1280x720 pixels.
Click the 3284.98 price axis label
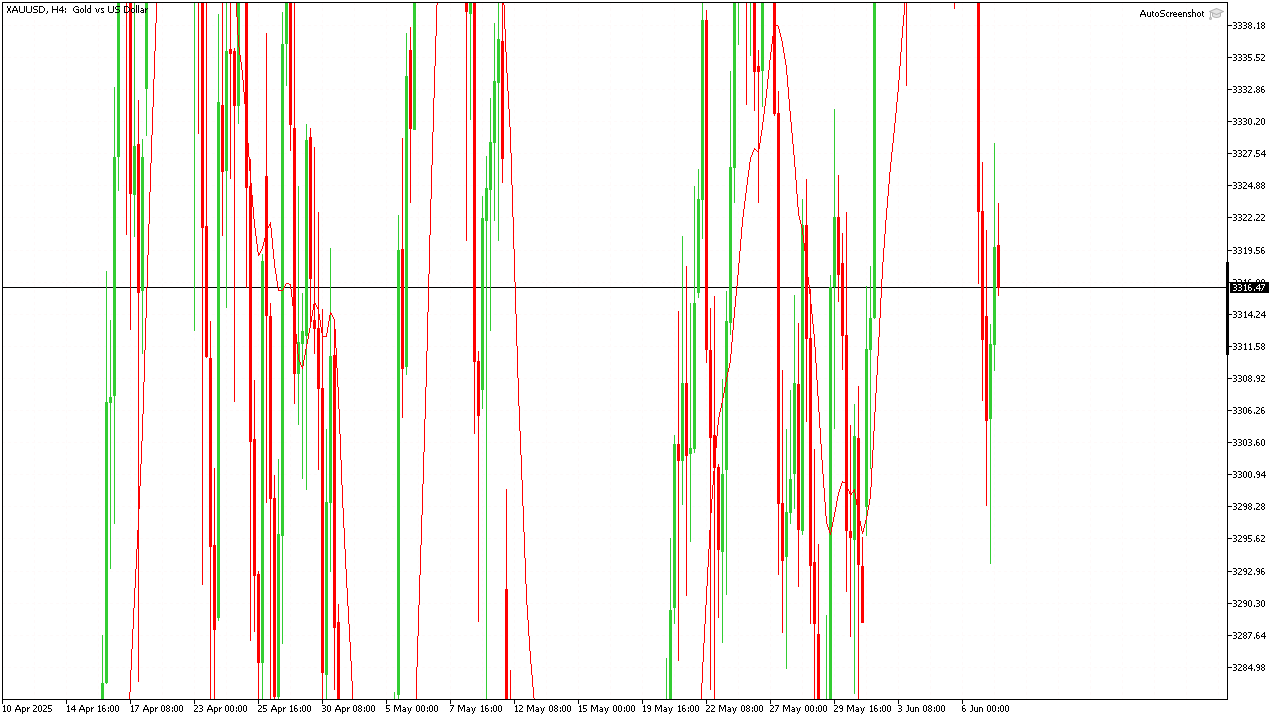click(1249, 667)
